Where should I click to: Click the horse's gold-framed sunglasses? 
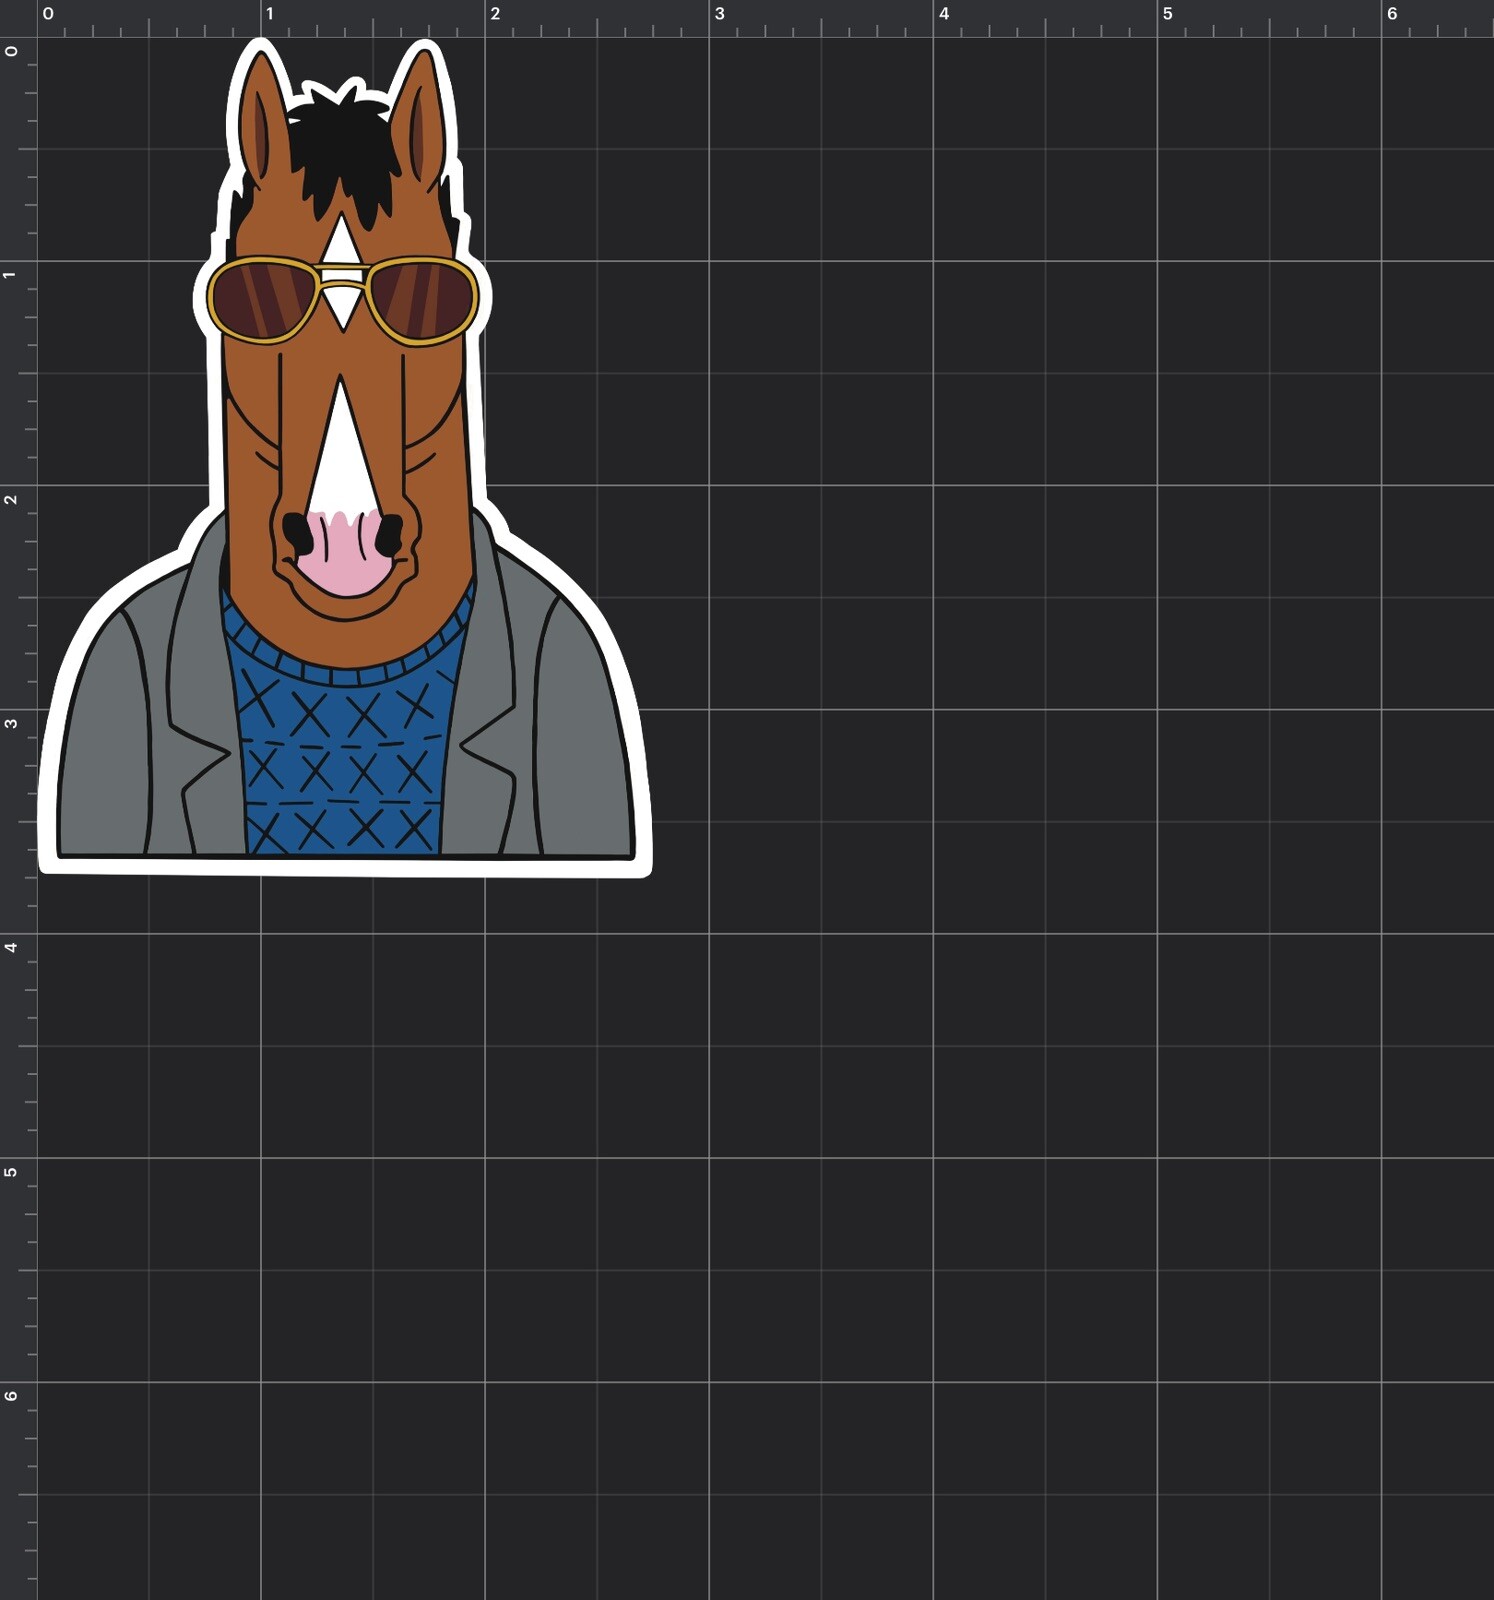tap(342, 300)
